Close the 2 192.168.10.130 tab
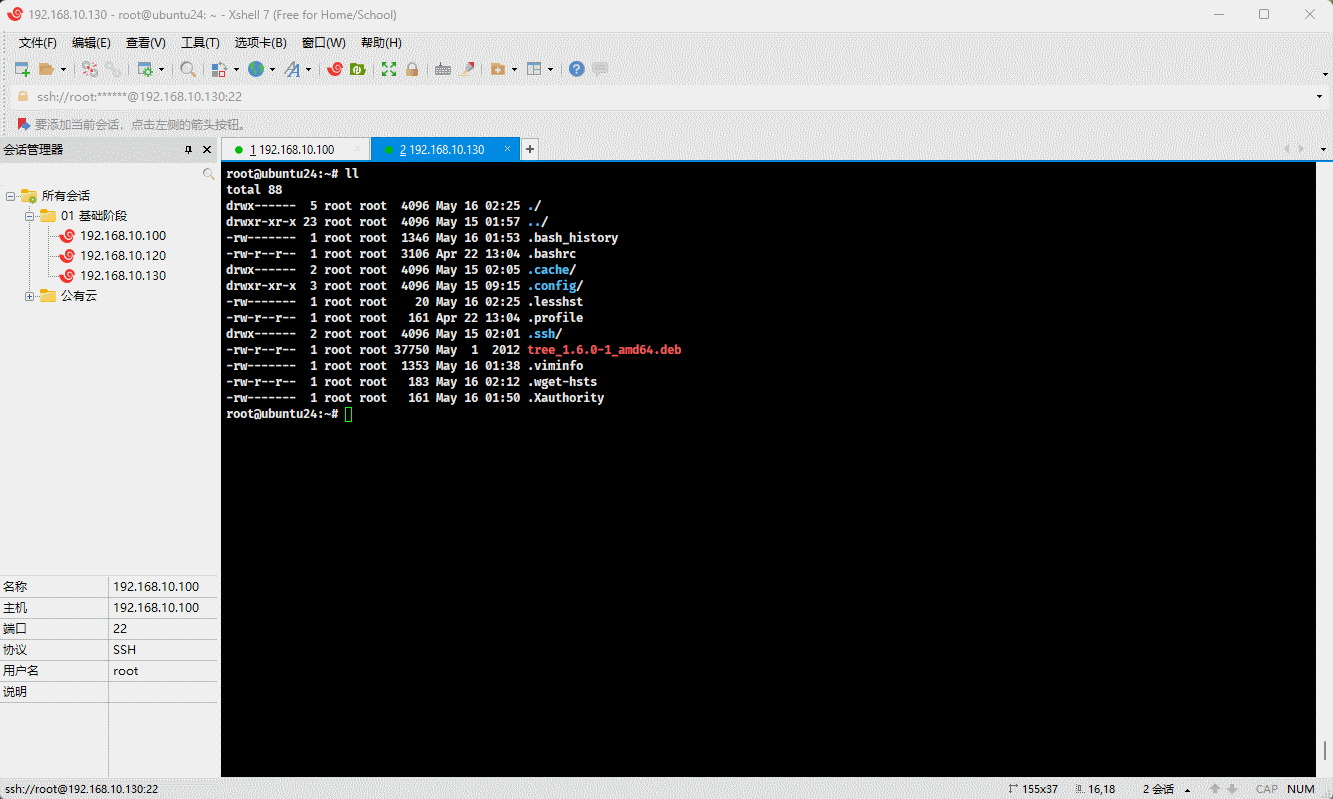Screen dimensions: 1333x799 [507, 149]
